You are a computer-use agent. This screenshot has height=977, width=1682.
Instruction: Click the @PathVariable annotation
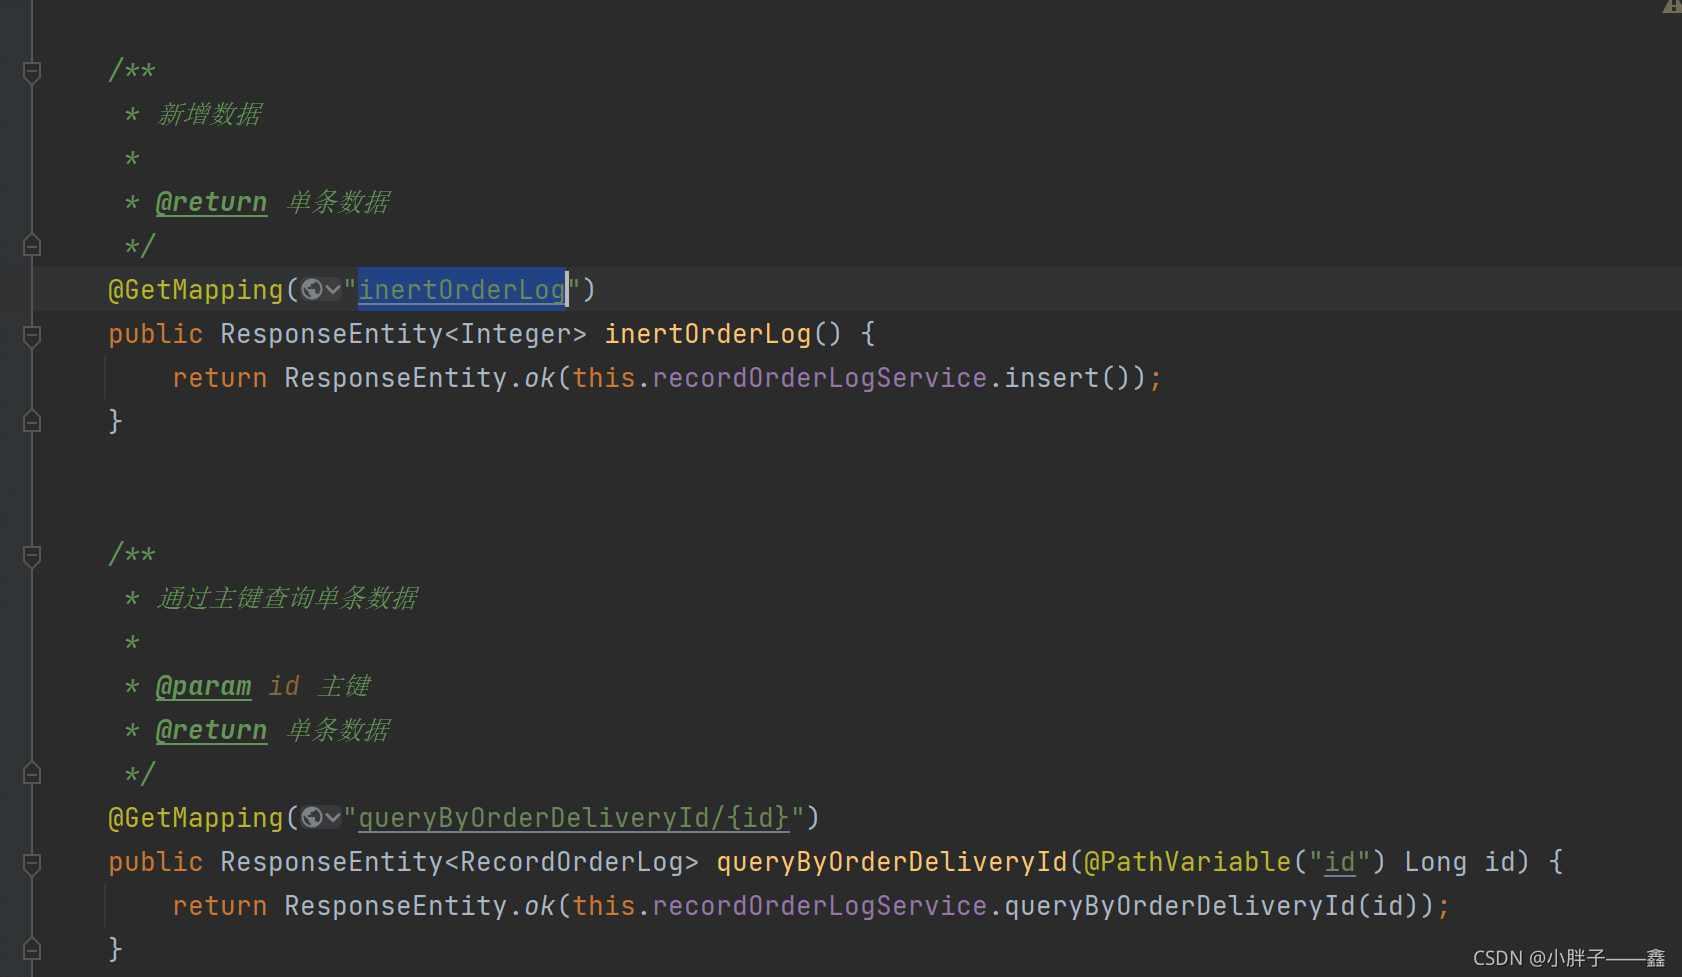pyautogui.click(x=1188, y=861)
